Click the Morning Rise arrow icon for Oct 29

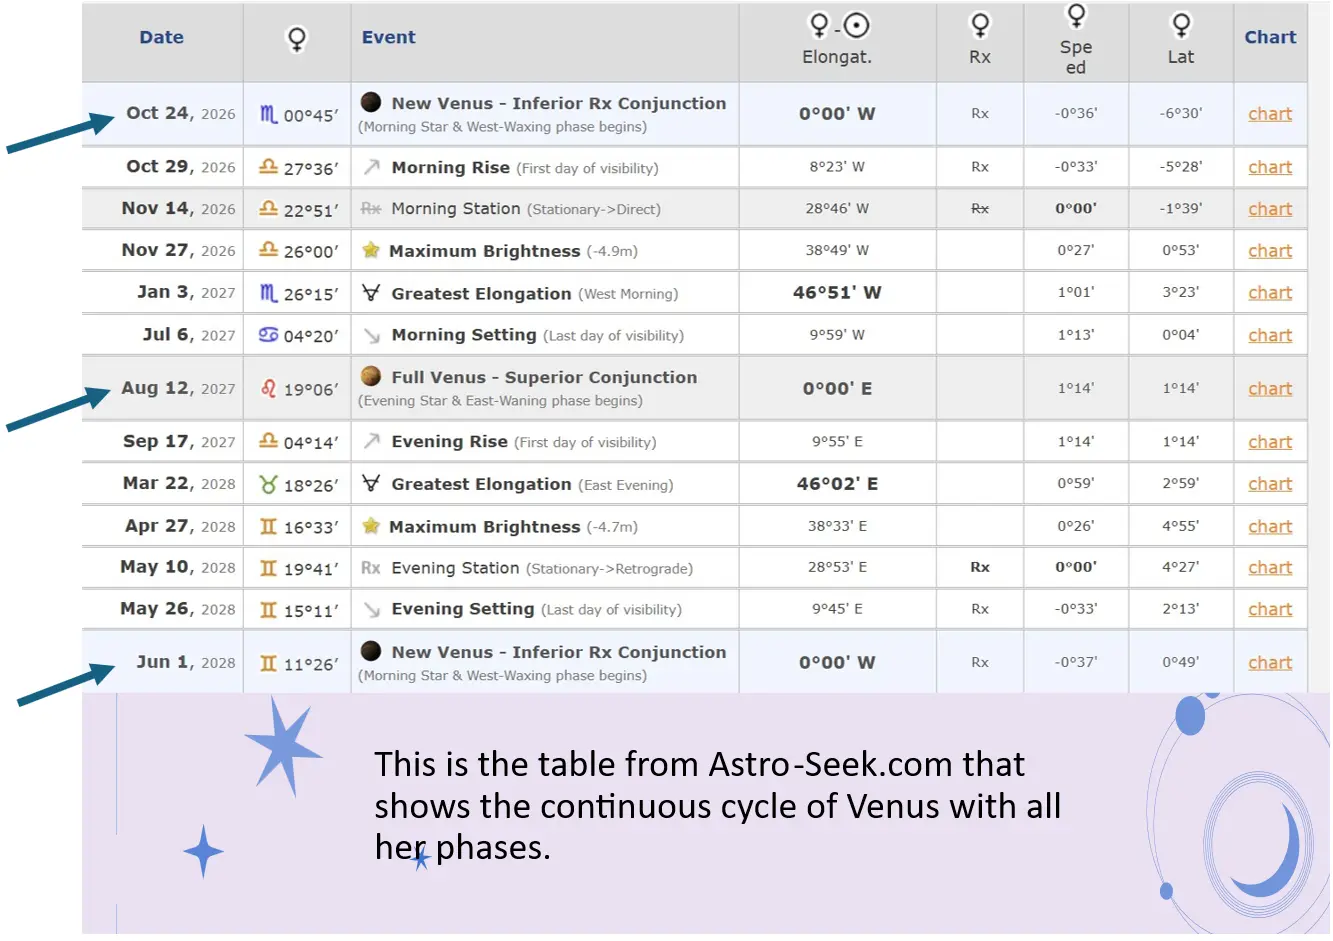click(372, 167)
